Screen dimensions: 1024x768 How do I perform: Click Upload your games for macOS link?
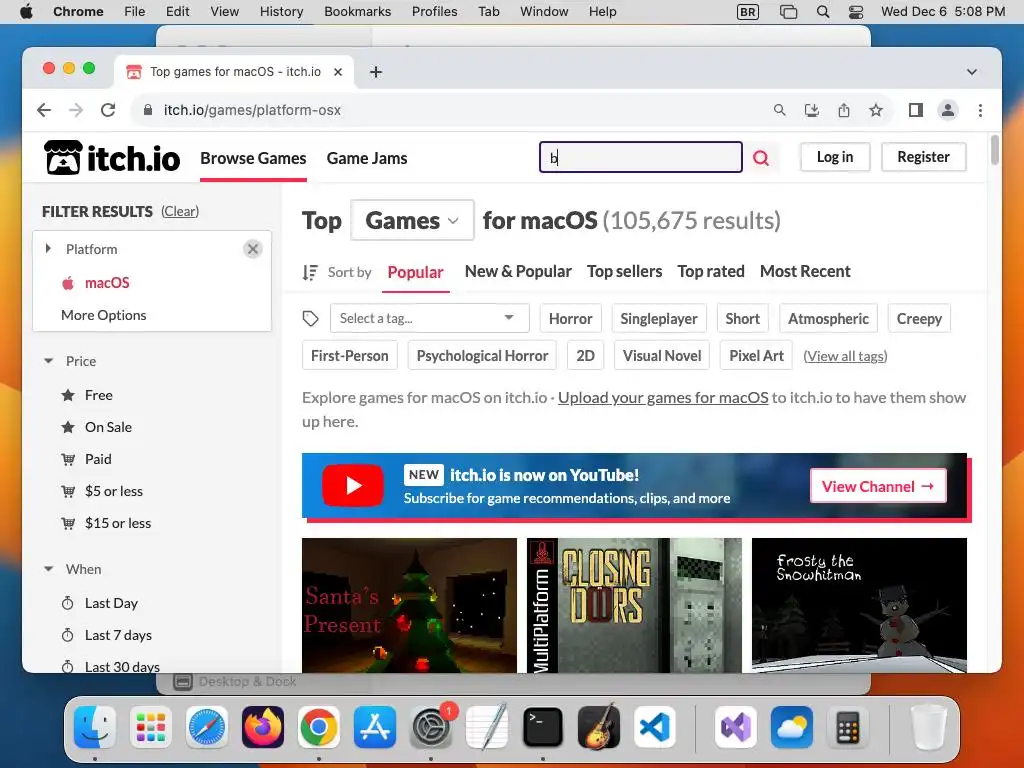(x=663, y=398)
